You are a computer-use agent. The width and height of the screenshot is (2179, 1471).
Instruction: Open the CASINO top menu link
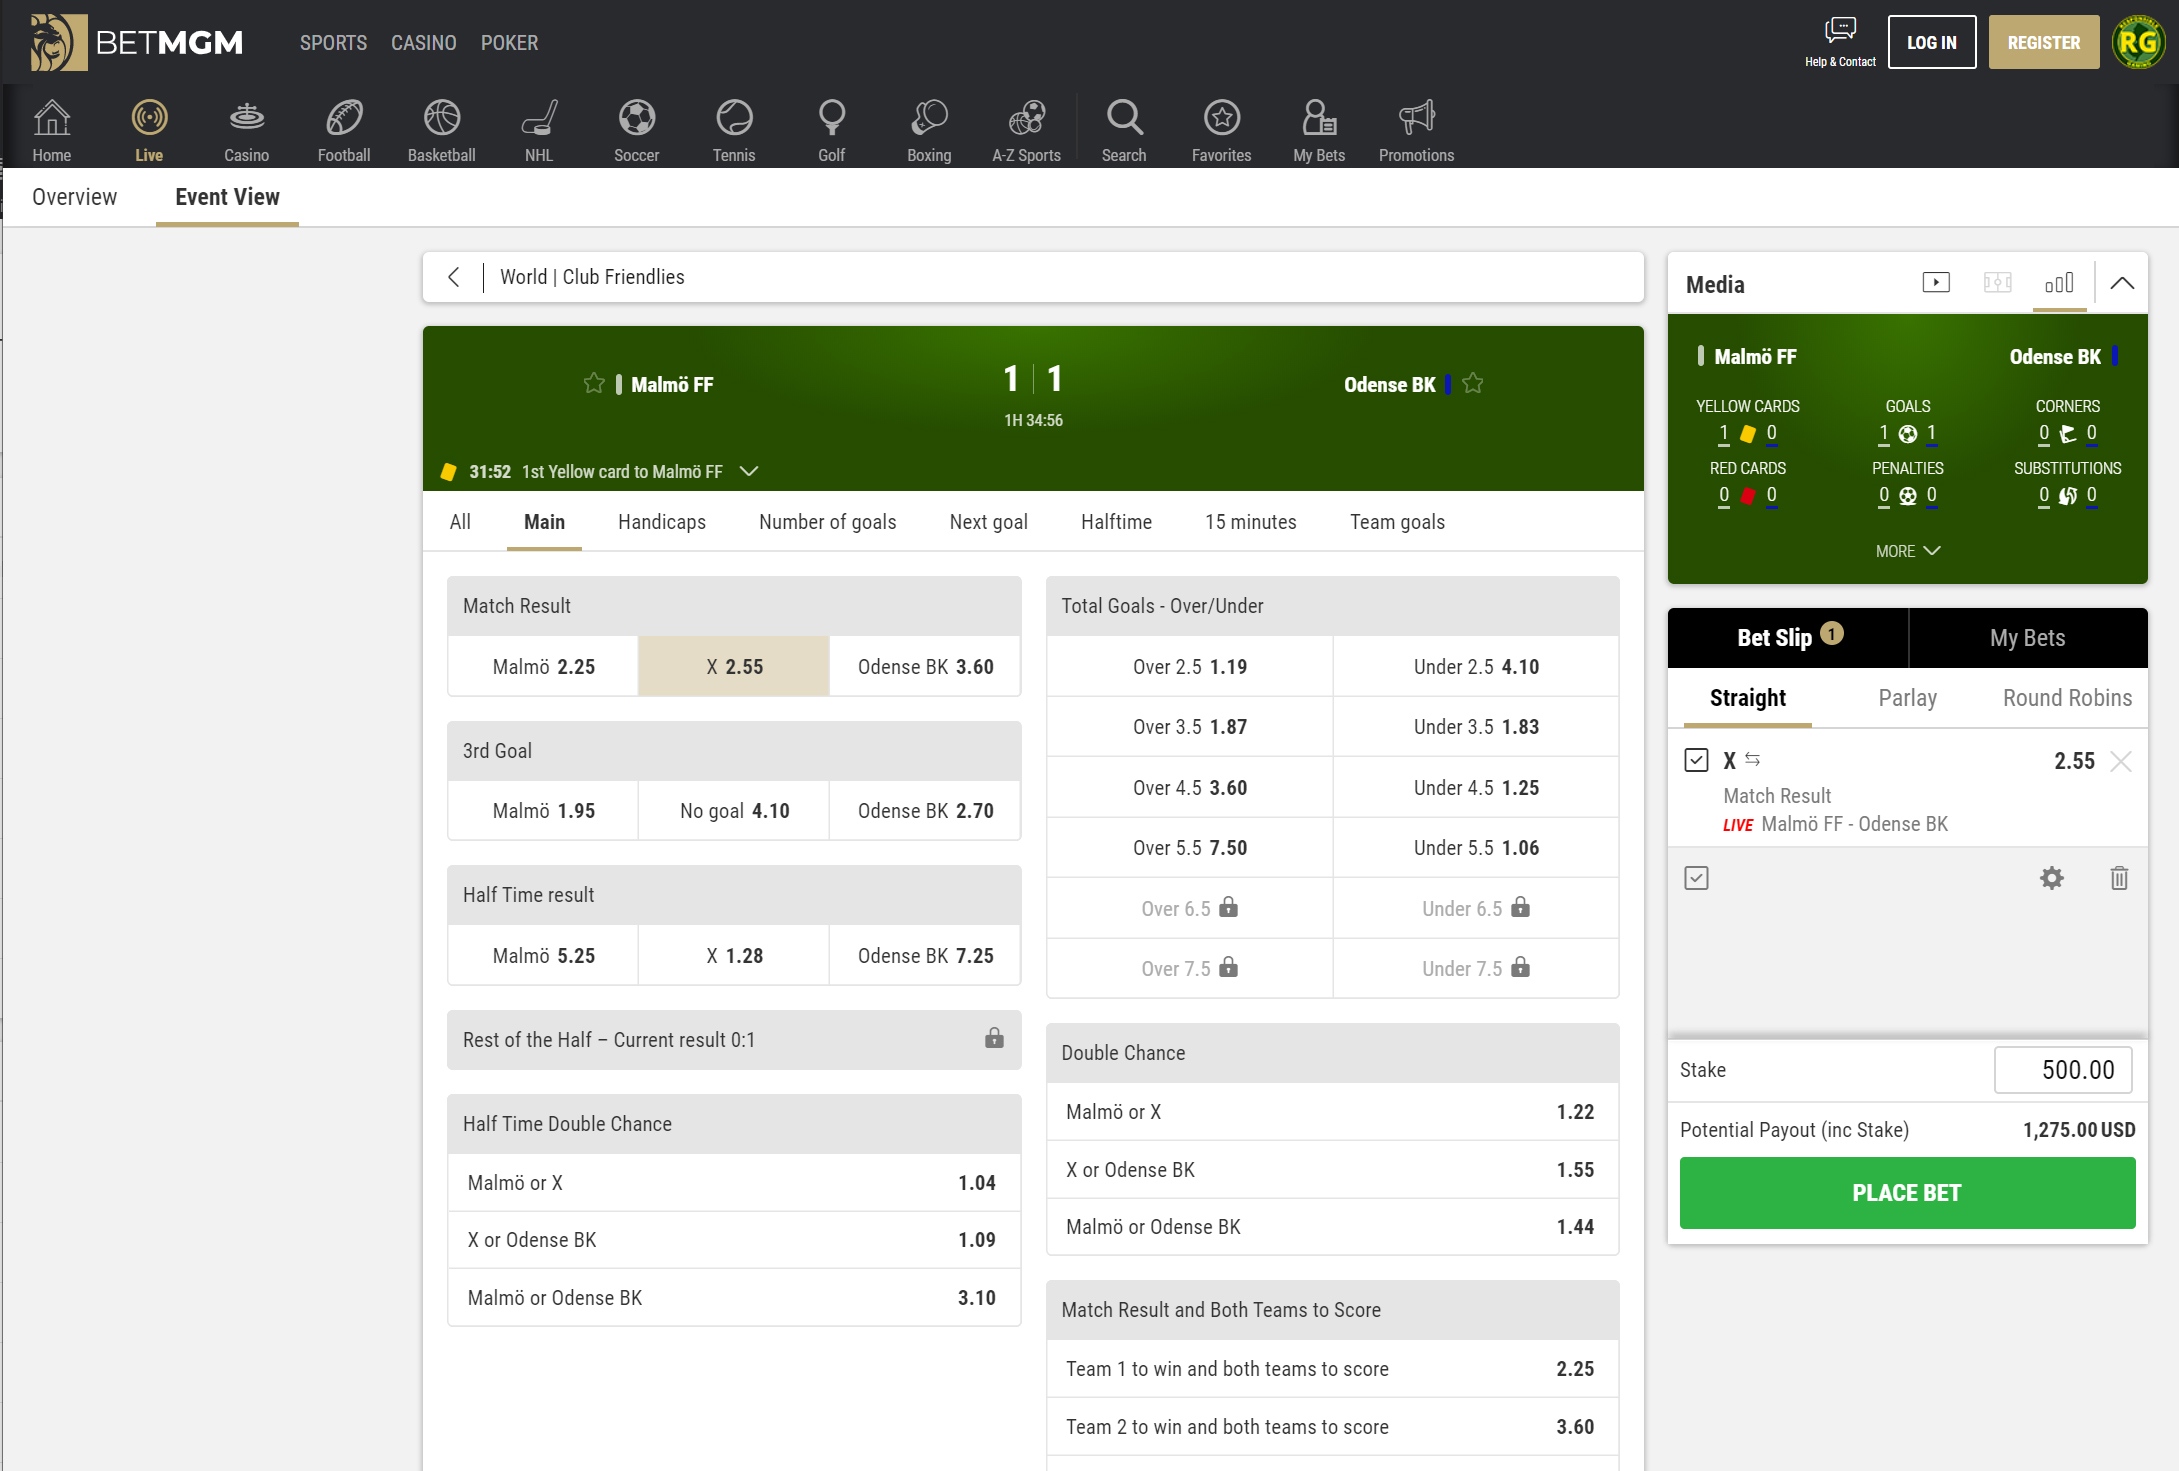pyautogui.click(x=424, y=43)
